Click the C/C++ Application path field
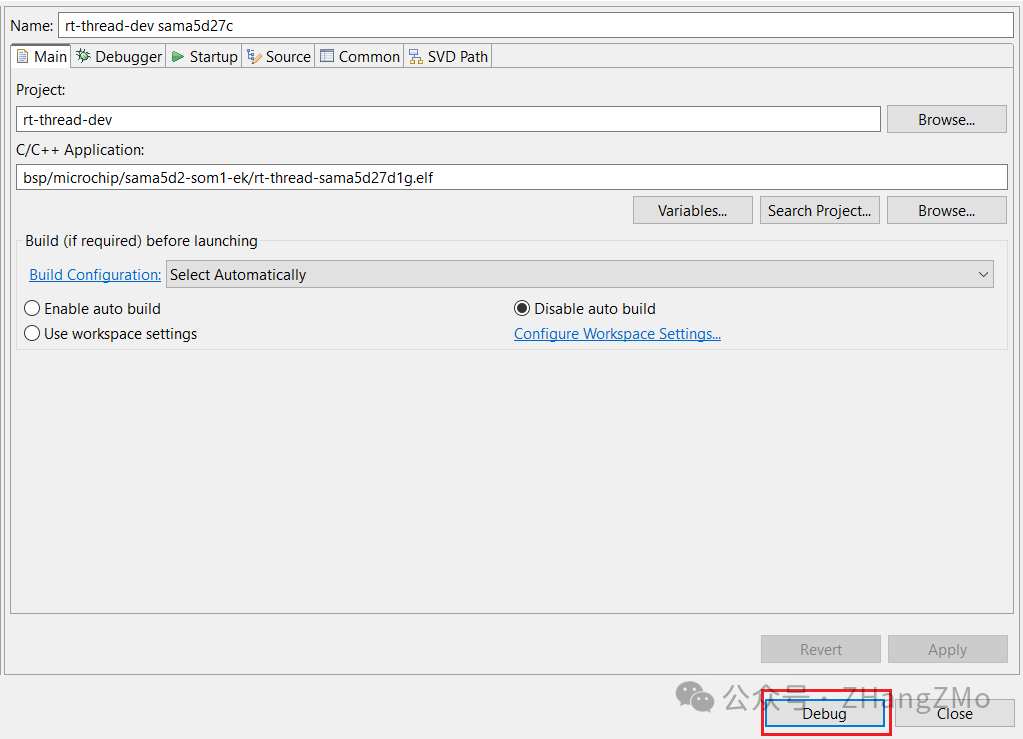The height and width of the screenshot is (739, 1023). 512,177
